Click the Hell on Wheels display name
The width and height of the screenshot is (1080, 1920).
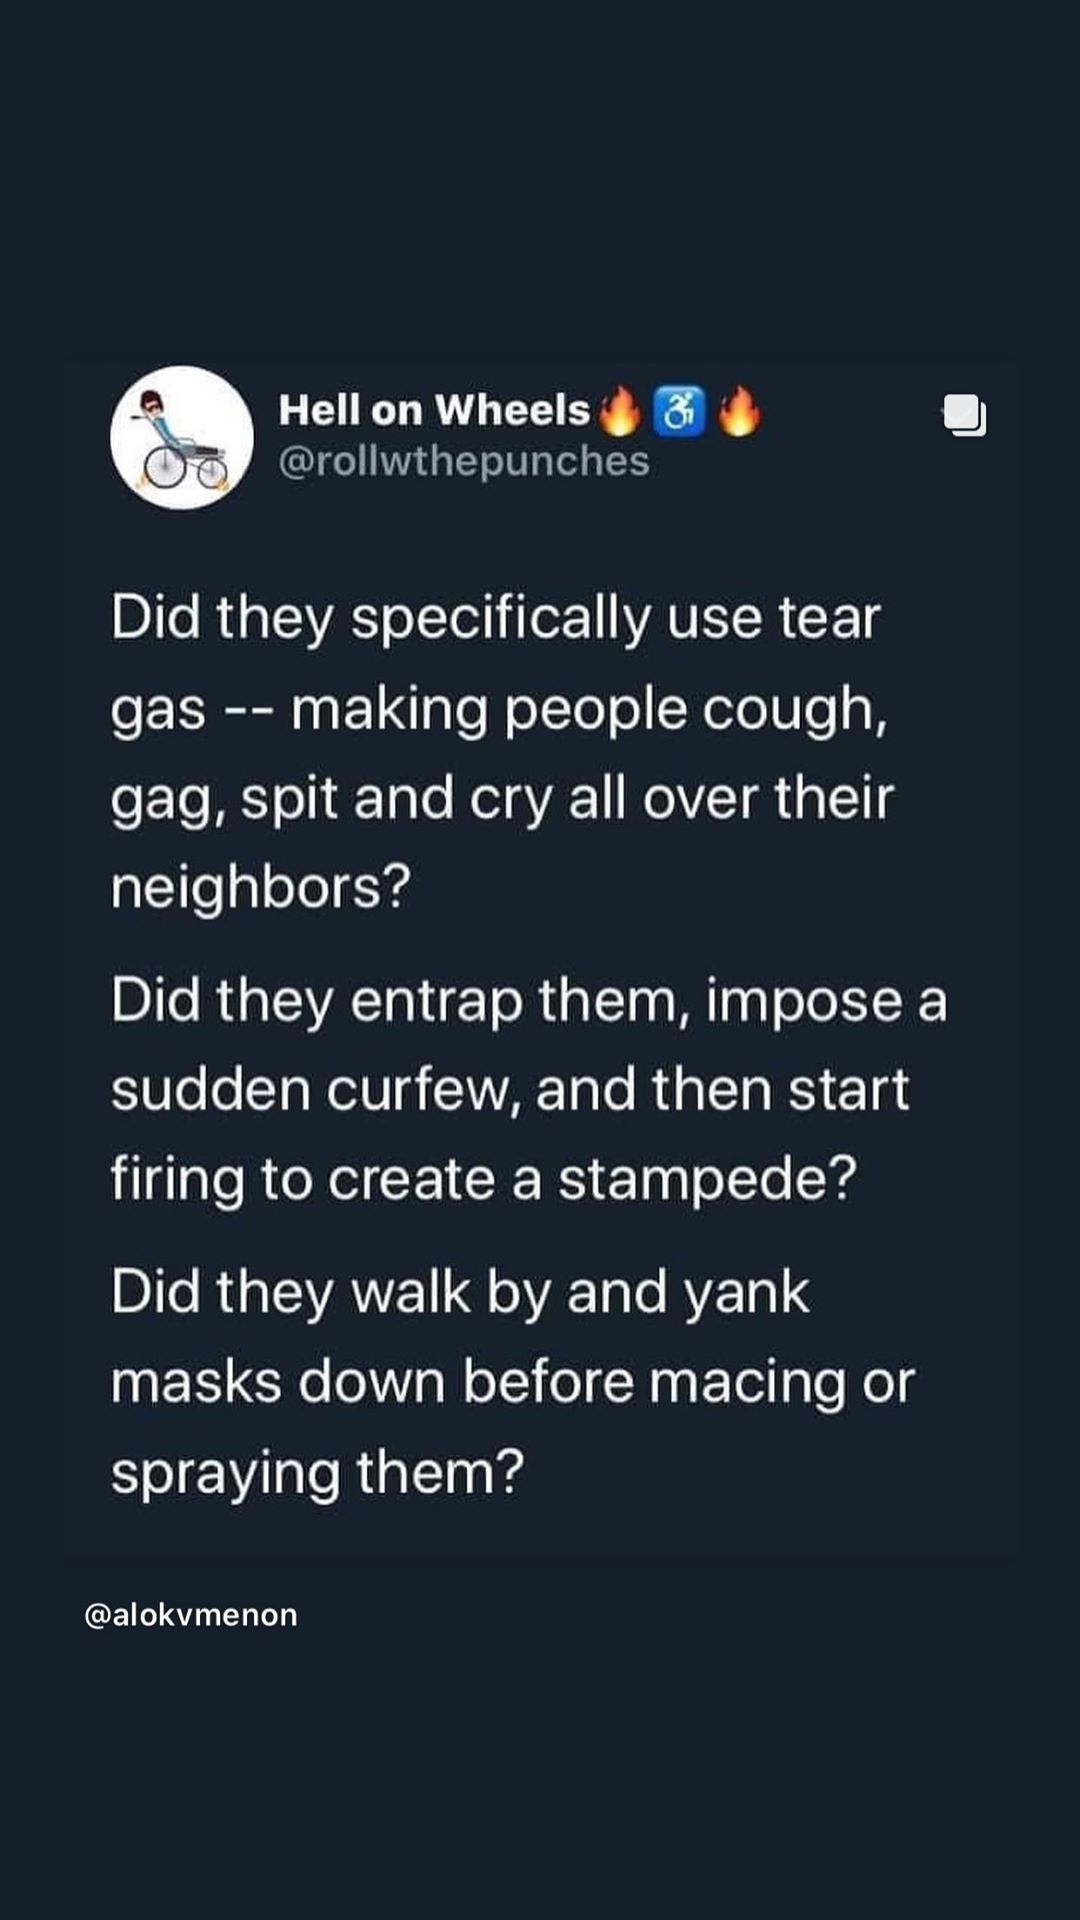434,410
